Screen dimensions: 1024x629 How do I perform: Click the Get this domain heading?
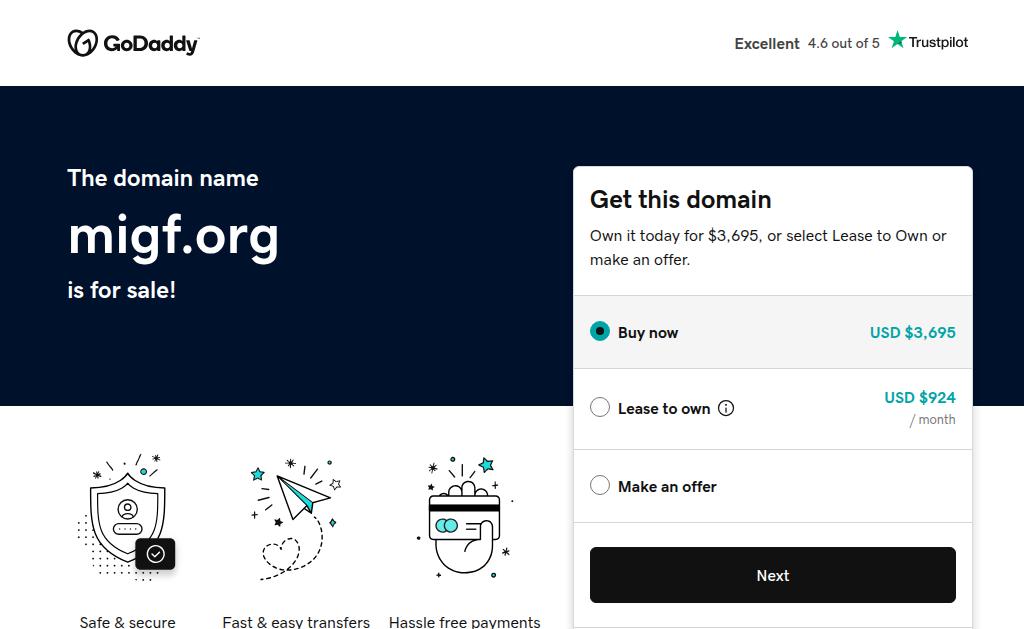point(680,199)
